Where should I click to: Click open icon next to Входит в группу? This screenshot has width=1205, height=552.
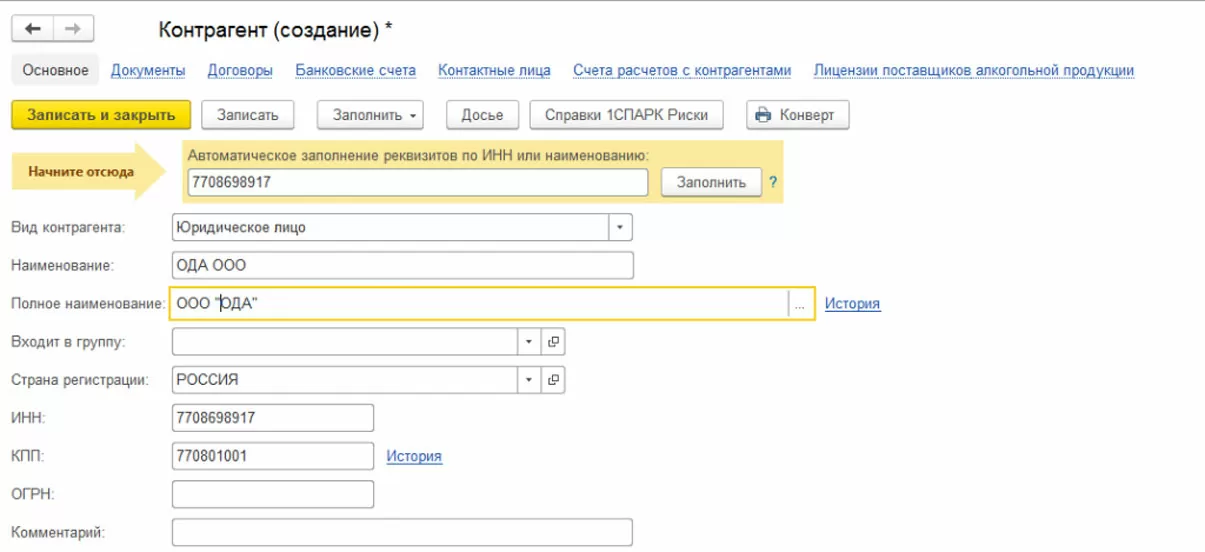coord(553,342)
